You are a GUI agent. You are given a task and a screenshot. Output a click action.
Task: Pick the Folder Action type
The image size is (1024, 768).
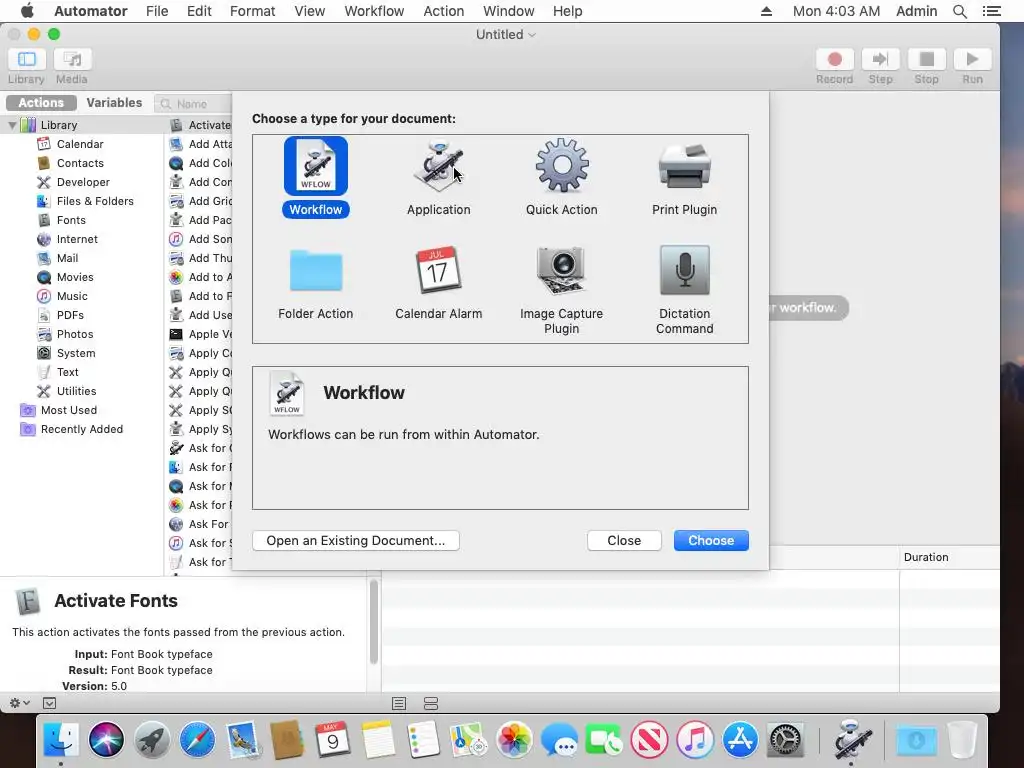tap(315, 283)
